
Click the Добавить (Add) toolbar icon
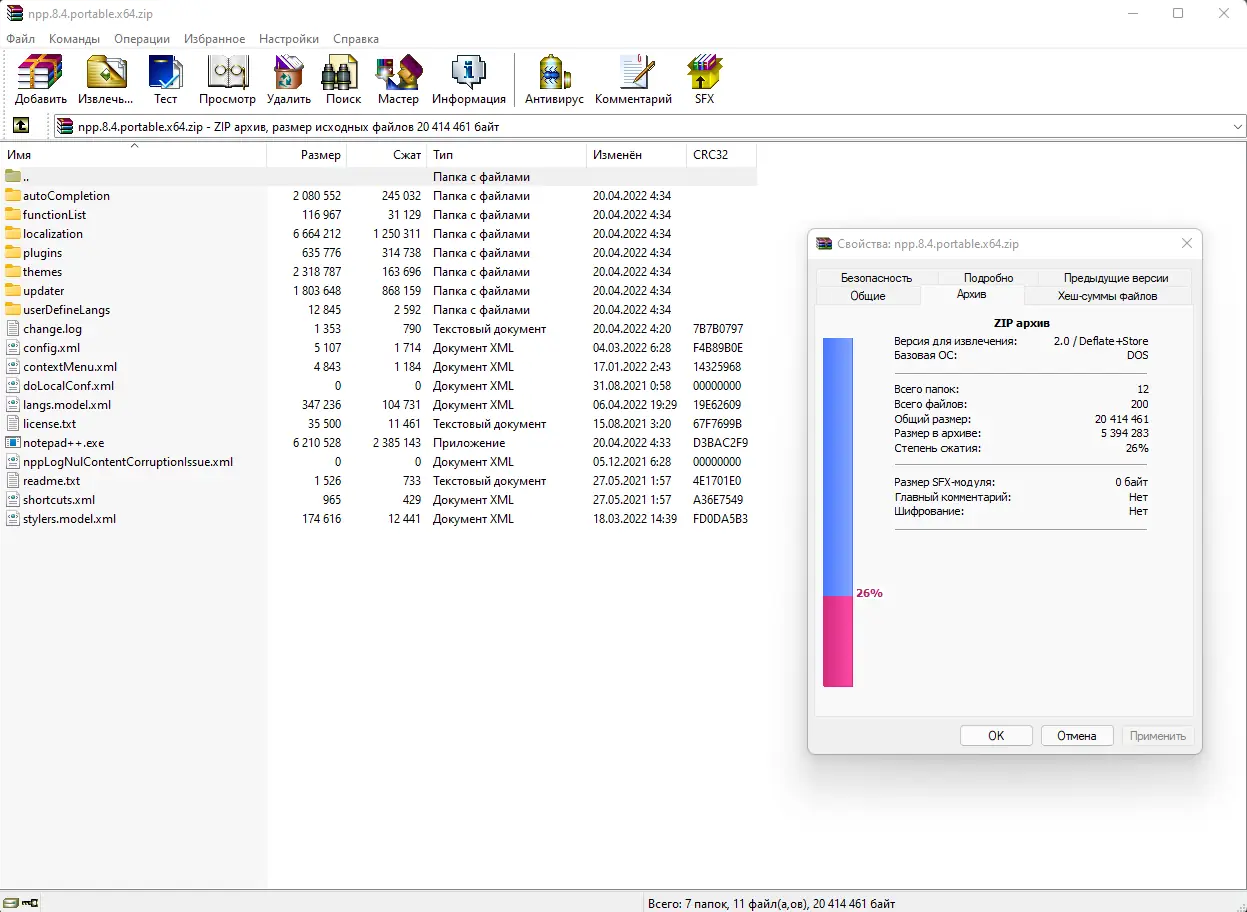(x=41, y=80)
